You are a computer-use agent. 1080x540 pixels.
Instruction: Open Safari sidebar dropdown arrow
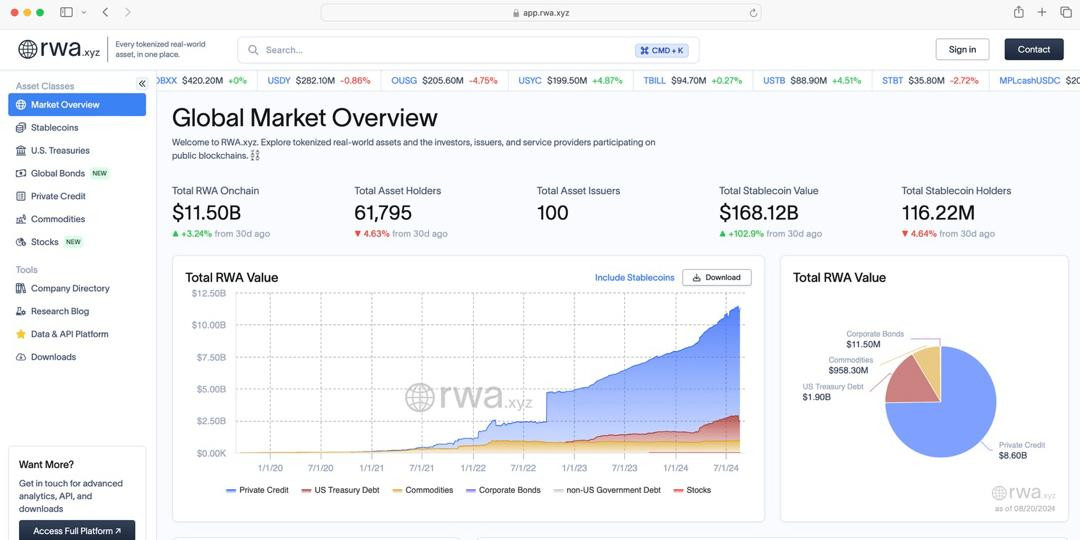[x=83, y=12]
